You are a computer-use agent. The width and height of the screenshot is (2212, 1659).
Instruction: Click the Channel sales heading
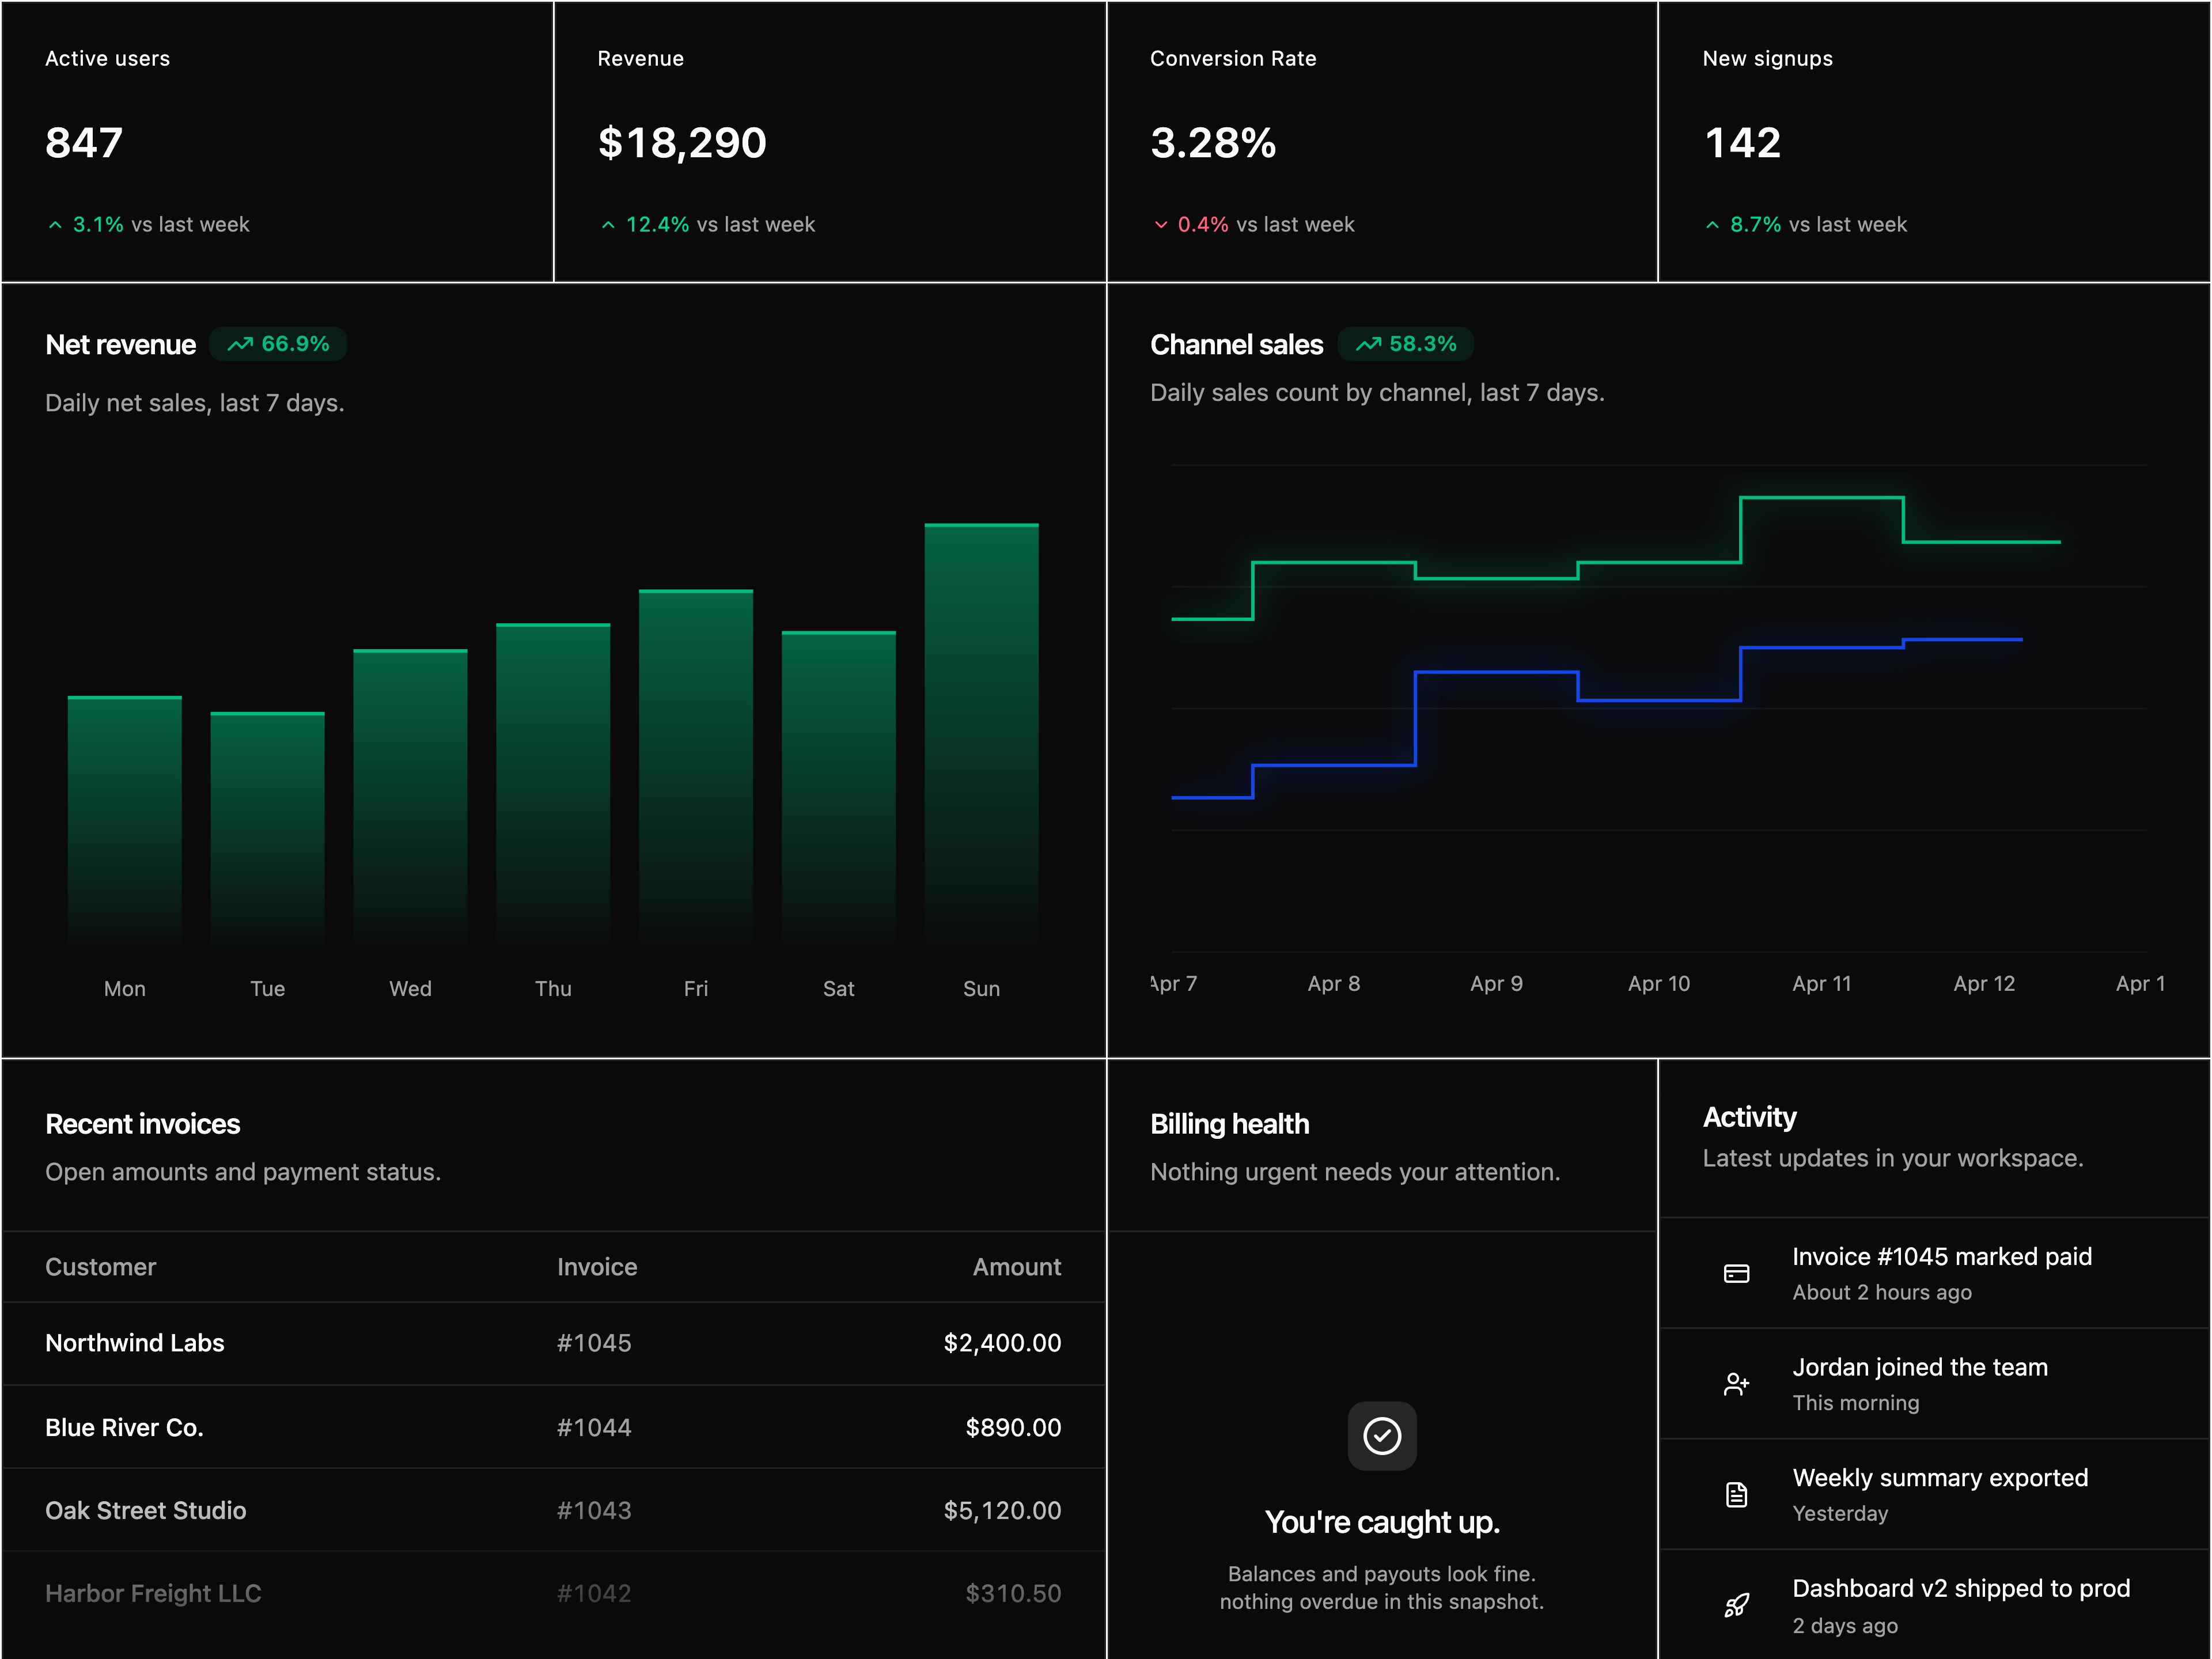pos(1237,345)
